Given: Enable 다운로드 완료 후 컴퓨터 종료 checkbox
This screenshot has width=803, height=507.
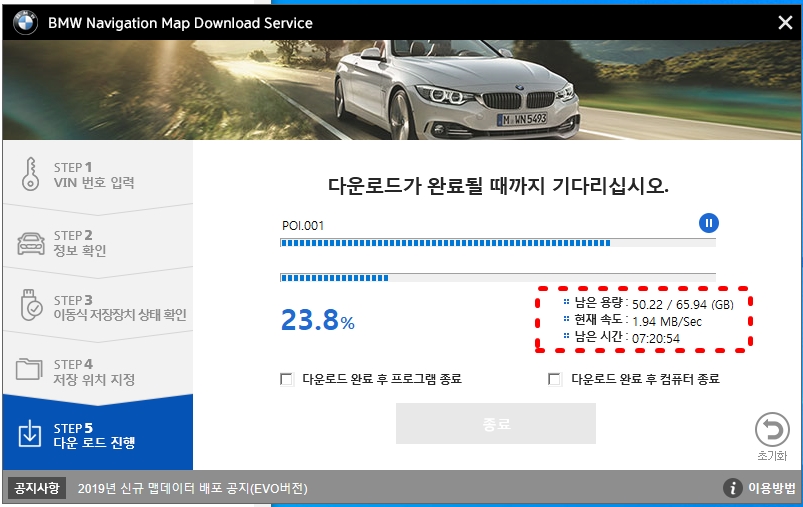Looking at the screenshot, I should (x=554, y=379).
